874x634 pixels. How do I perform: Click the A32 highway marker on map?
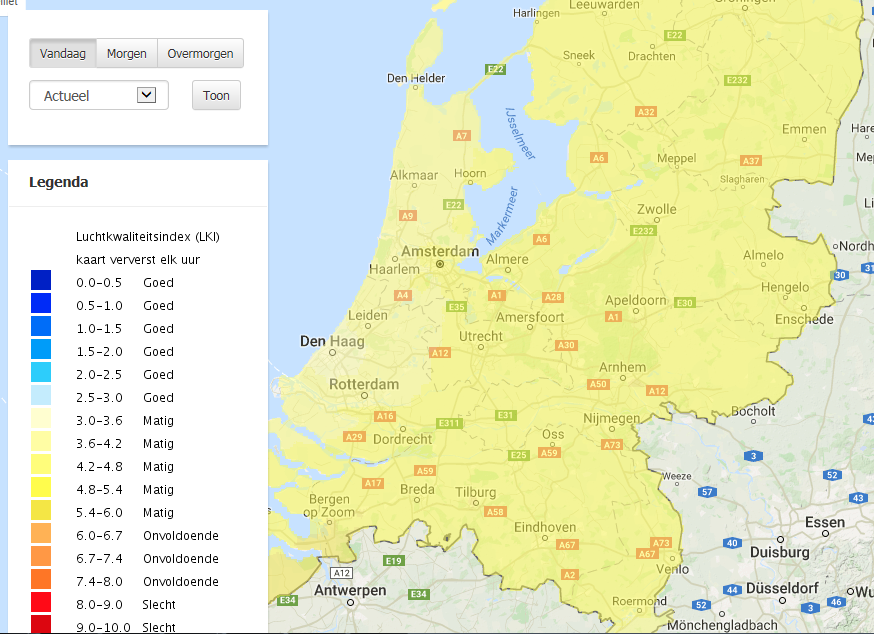pos(646,111)
